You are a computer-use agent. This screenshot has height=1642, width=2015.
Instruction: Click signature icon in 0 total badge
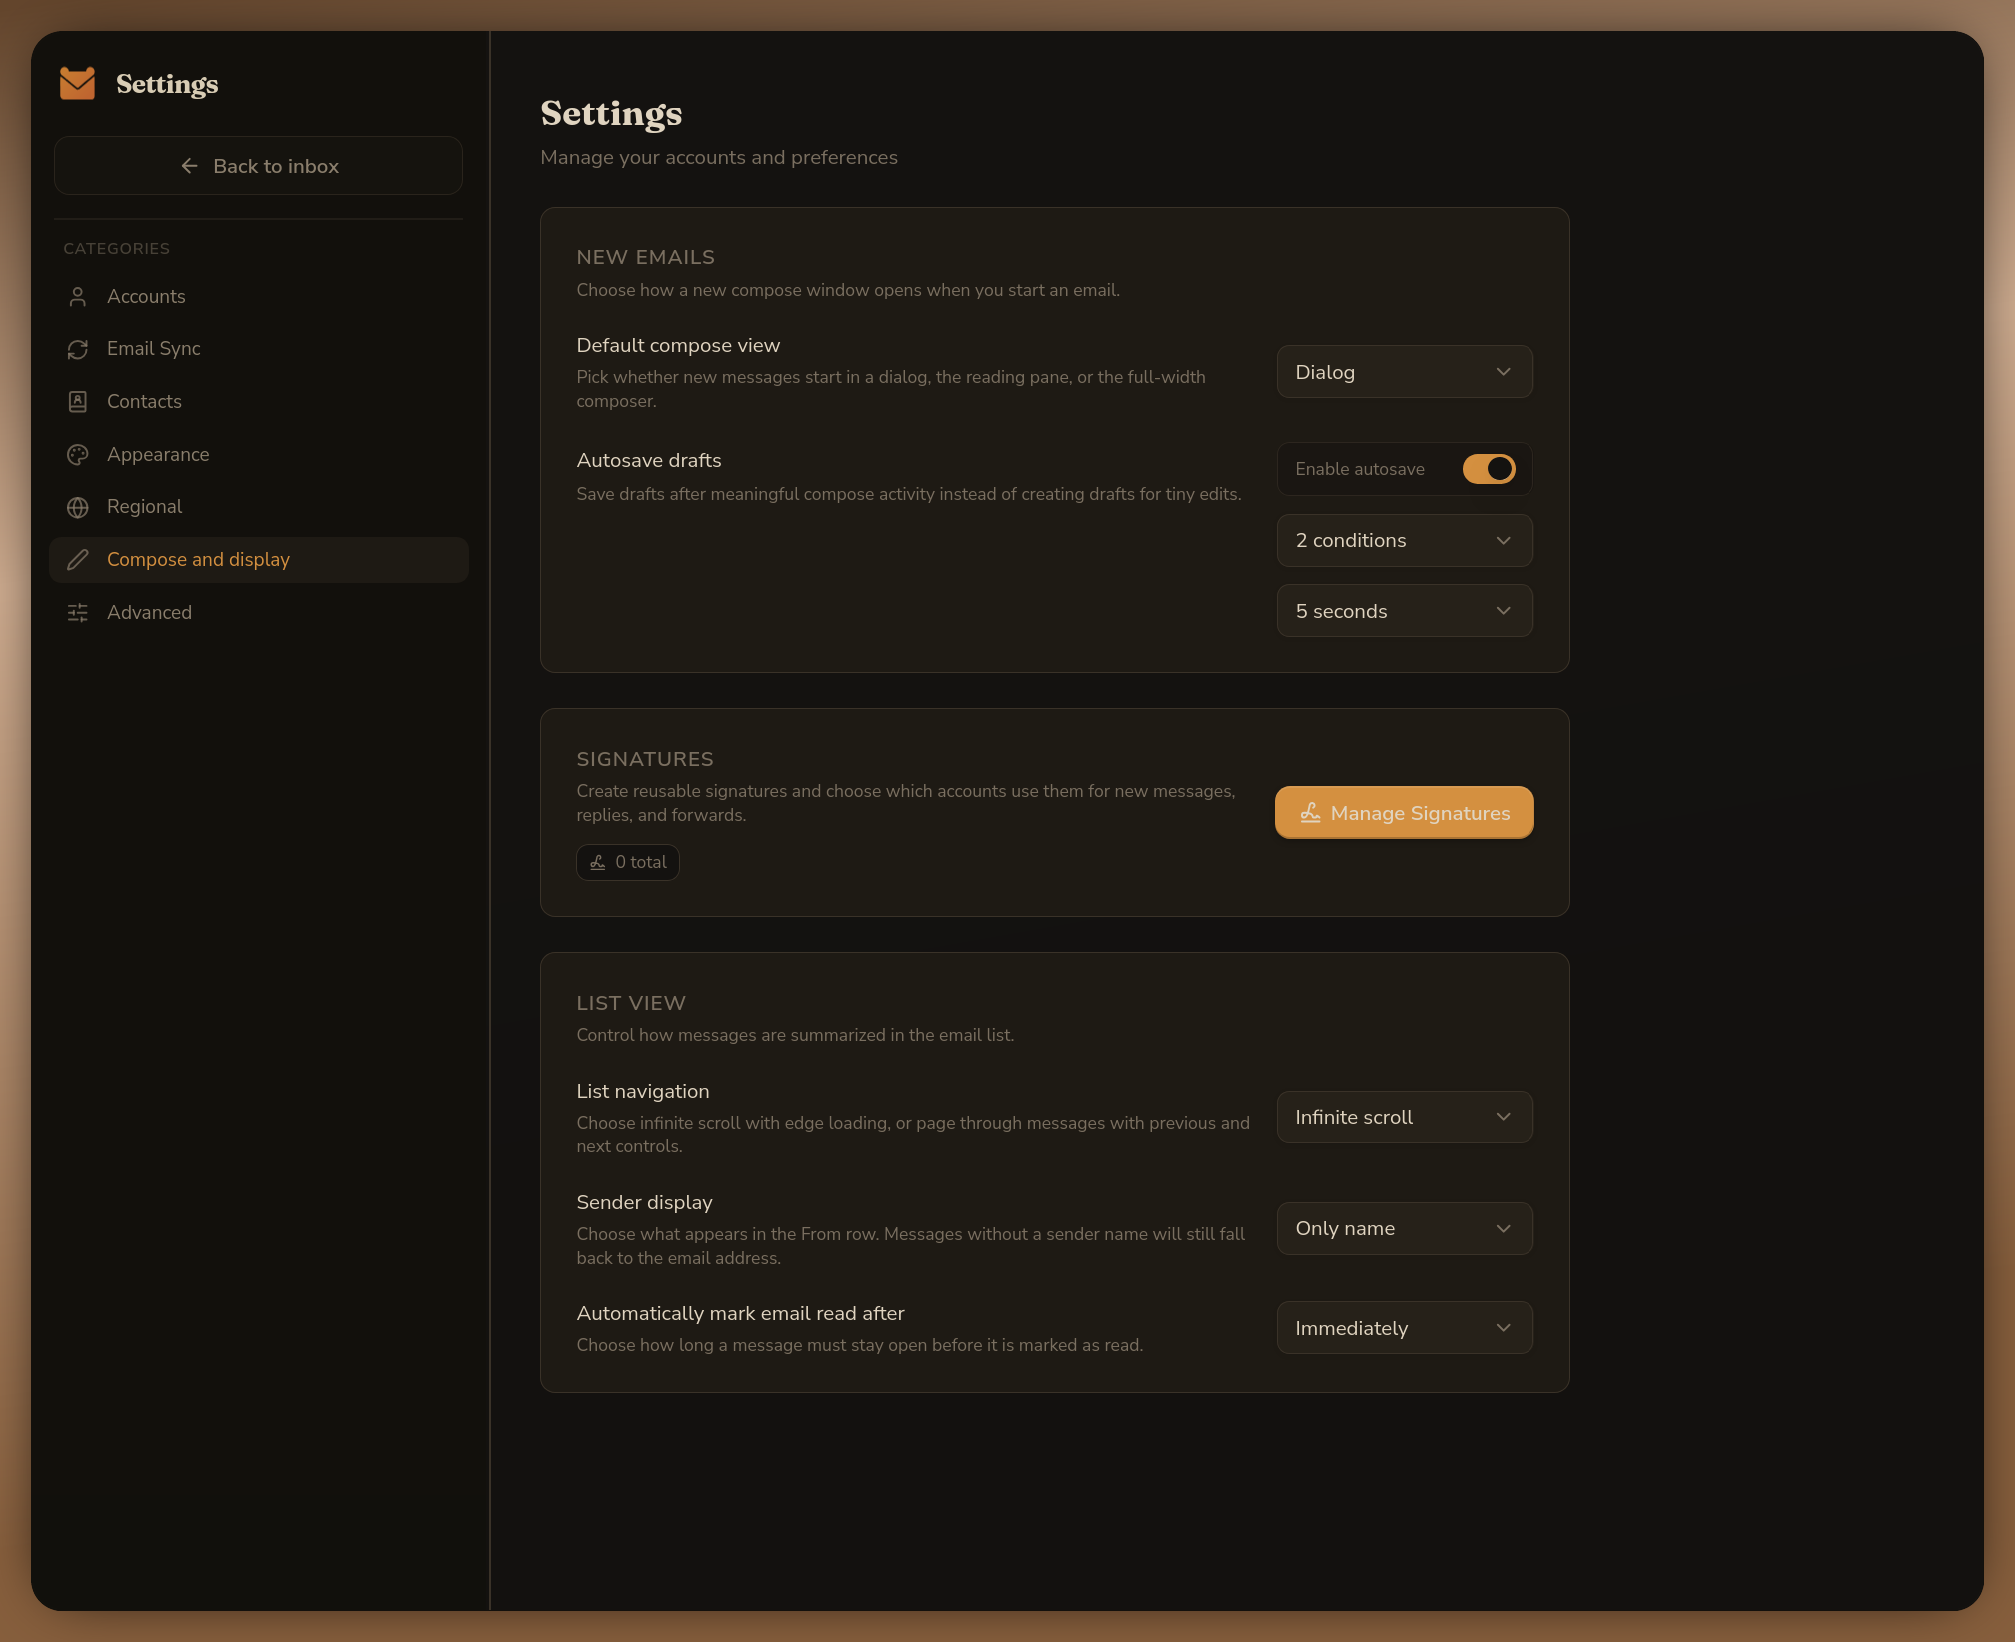click(598, 862)
